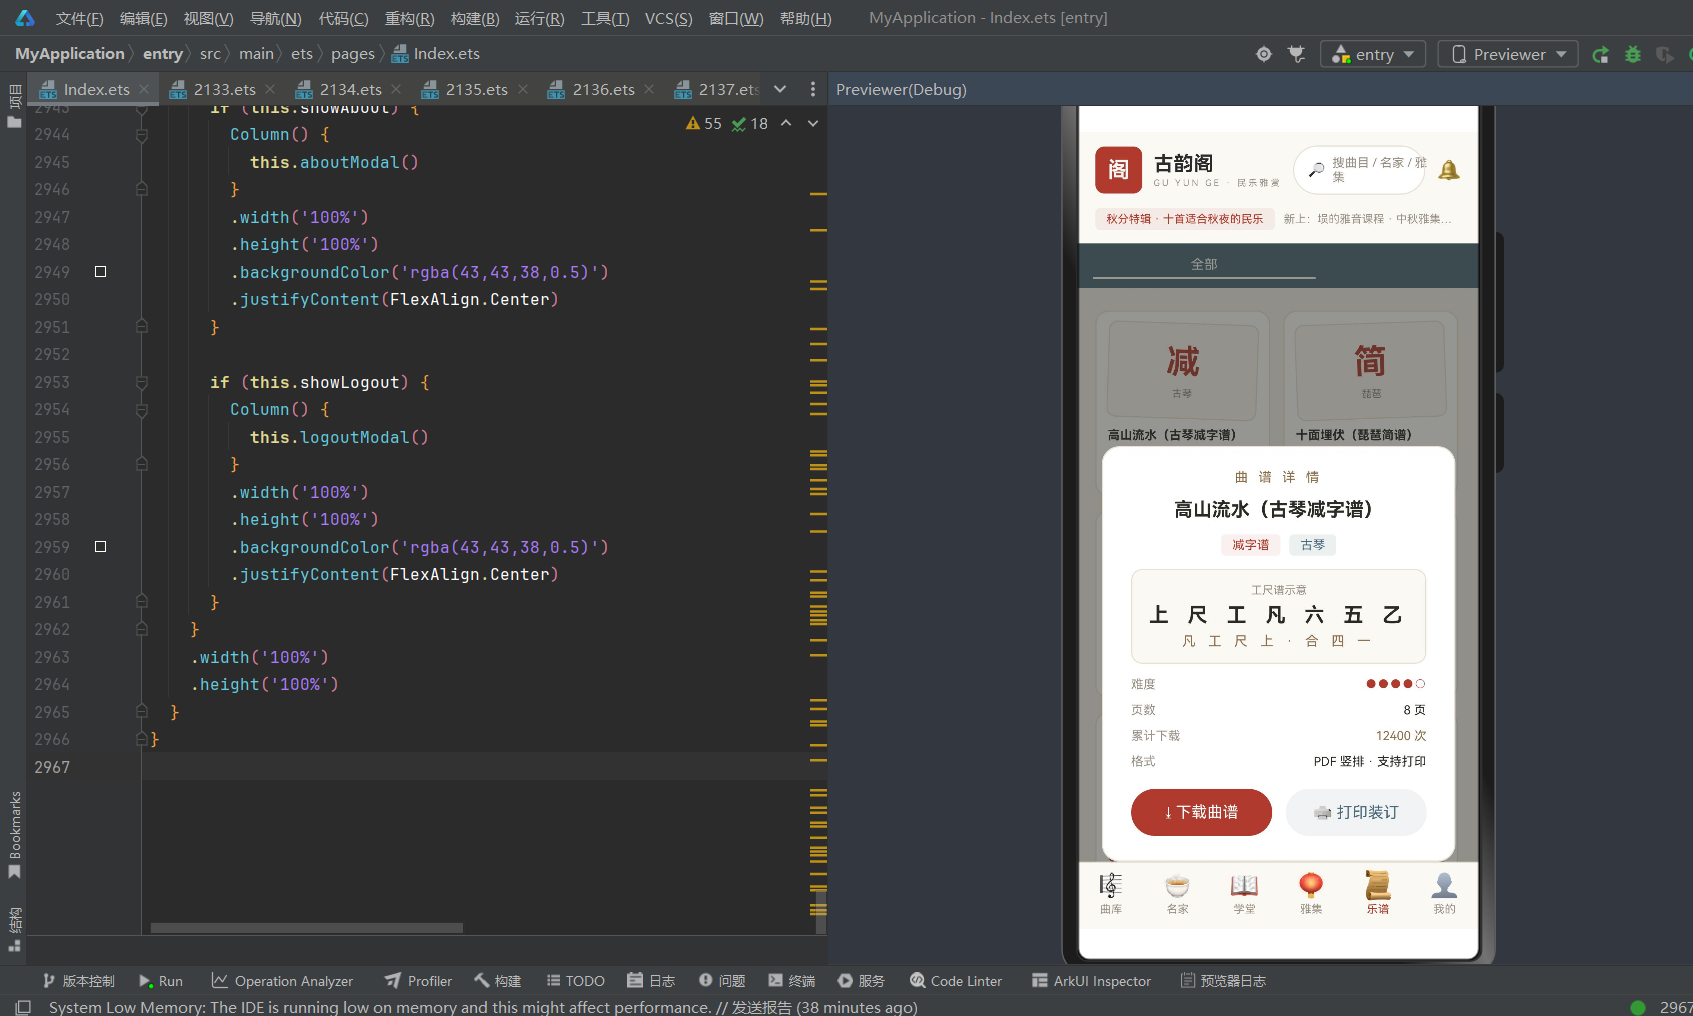Click the 下载曲谱 button
Viewport: 1693px width, 1016px height.
click(1201, 812)
